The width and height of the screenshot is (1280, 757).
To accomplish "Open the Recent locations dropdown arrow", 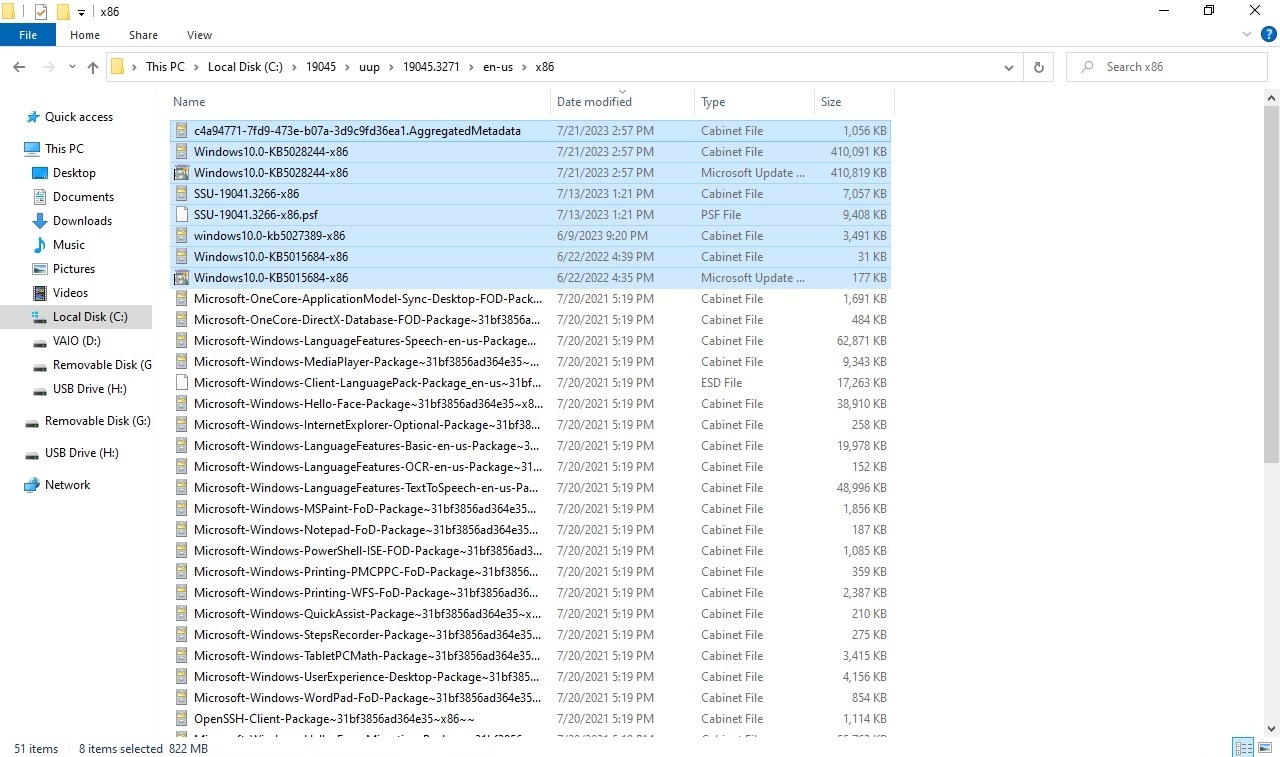I will pos(71,67).
